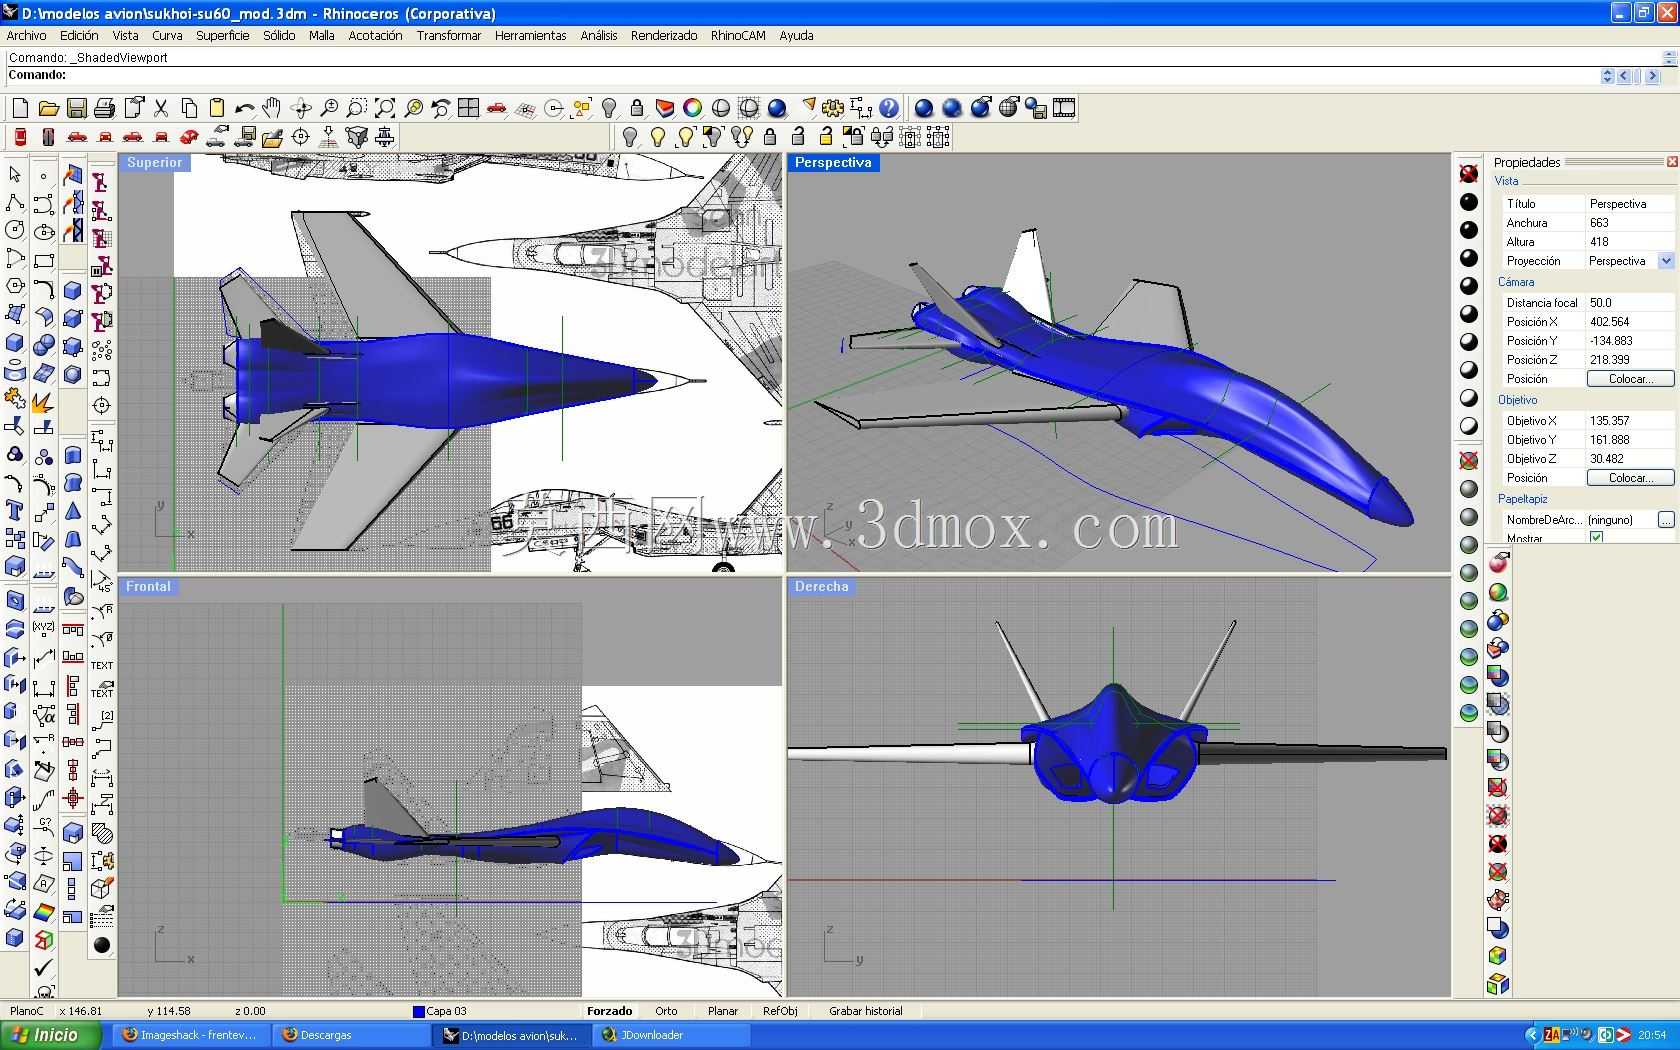The image size is (1680, 1050).
Task: Open the Renderizado menu
Action: pos(664,35)
